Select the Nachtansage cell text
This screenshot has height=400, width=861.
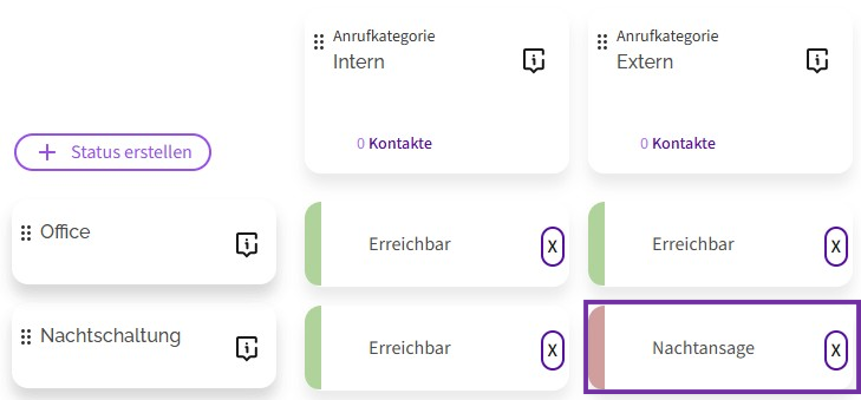[703, 349]
